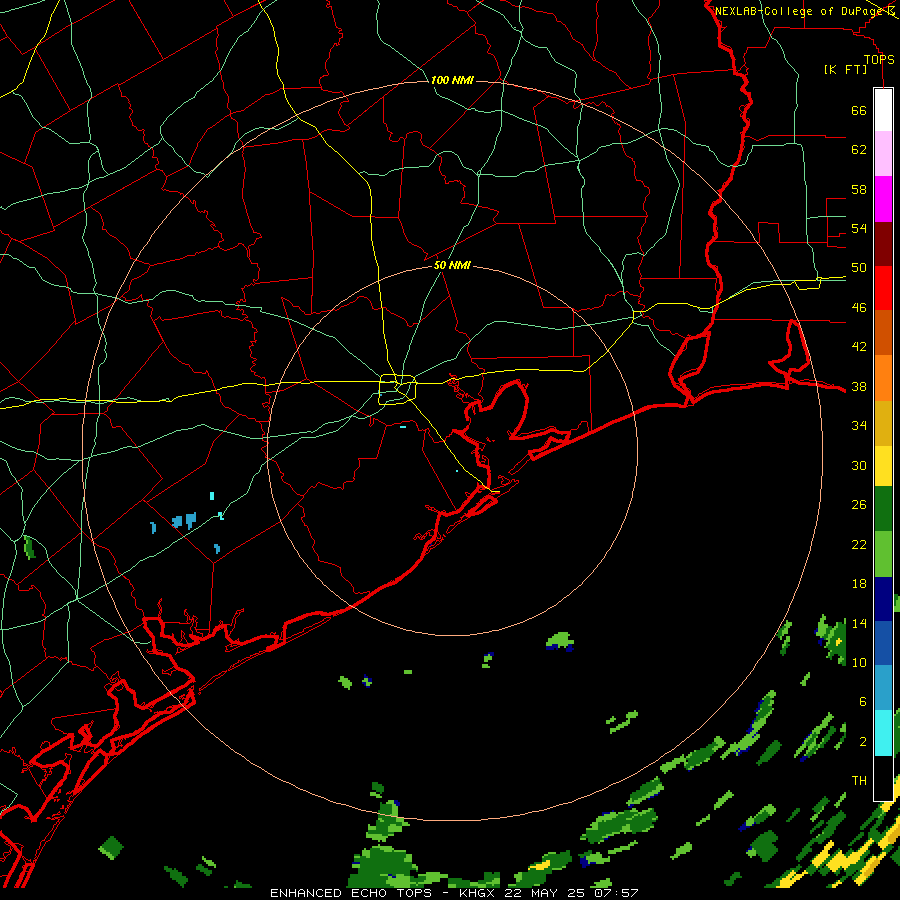Select the cyan color bar segment
Viewport: 900px width, 900px height.
pos(883,733)
